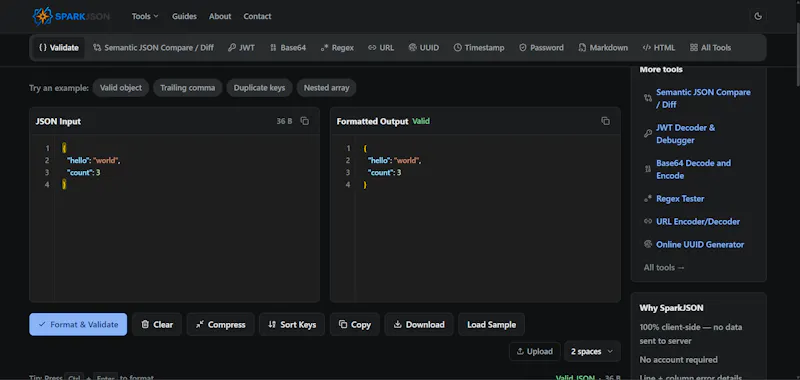Viewport: 800px width, 380px height.
Task: Copy the JSON Input contents icon
Action: click(305, 121)
